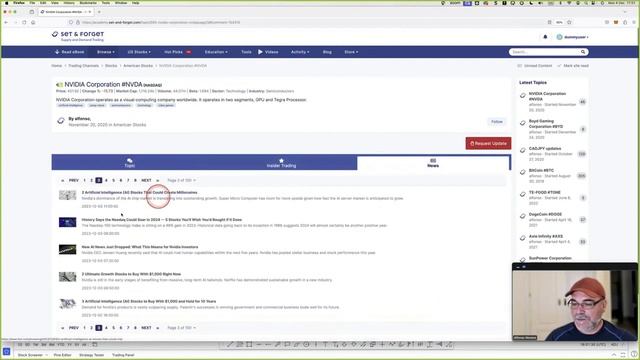Switch to the Topic tab
This screenshot has height=360, width=640.
(129, 162)
